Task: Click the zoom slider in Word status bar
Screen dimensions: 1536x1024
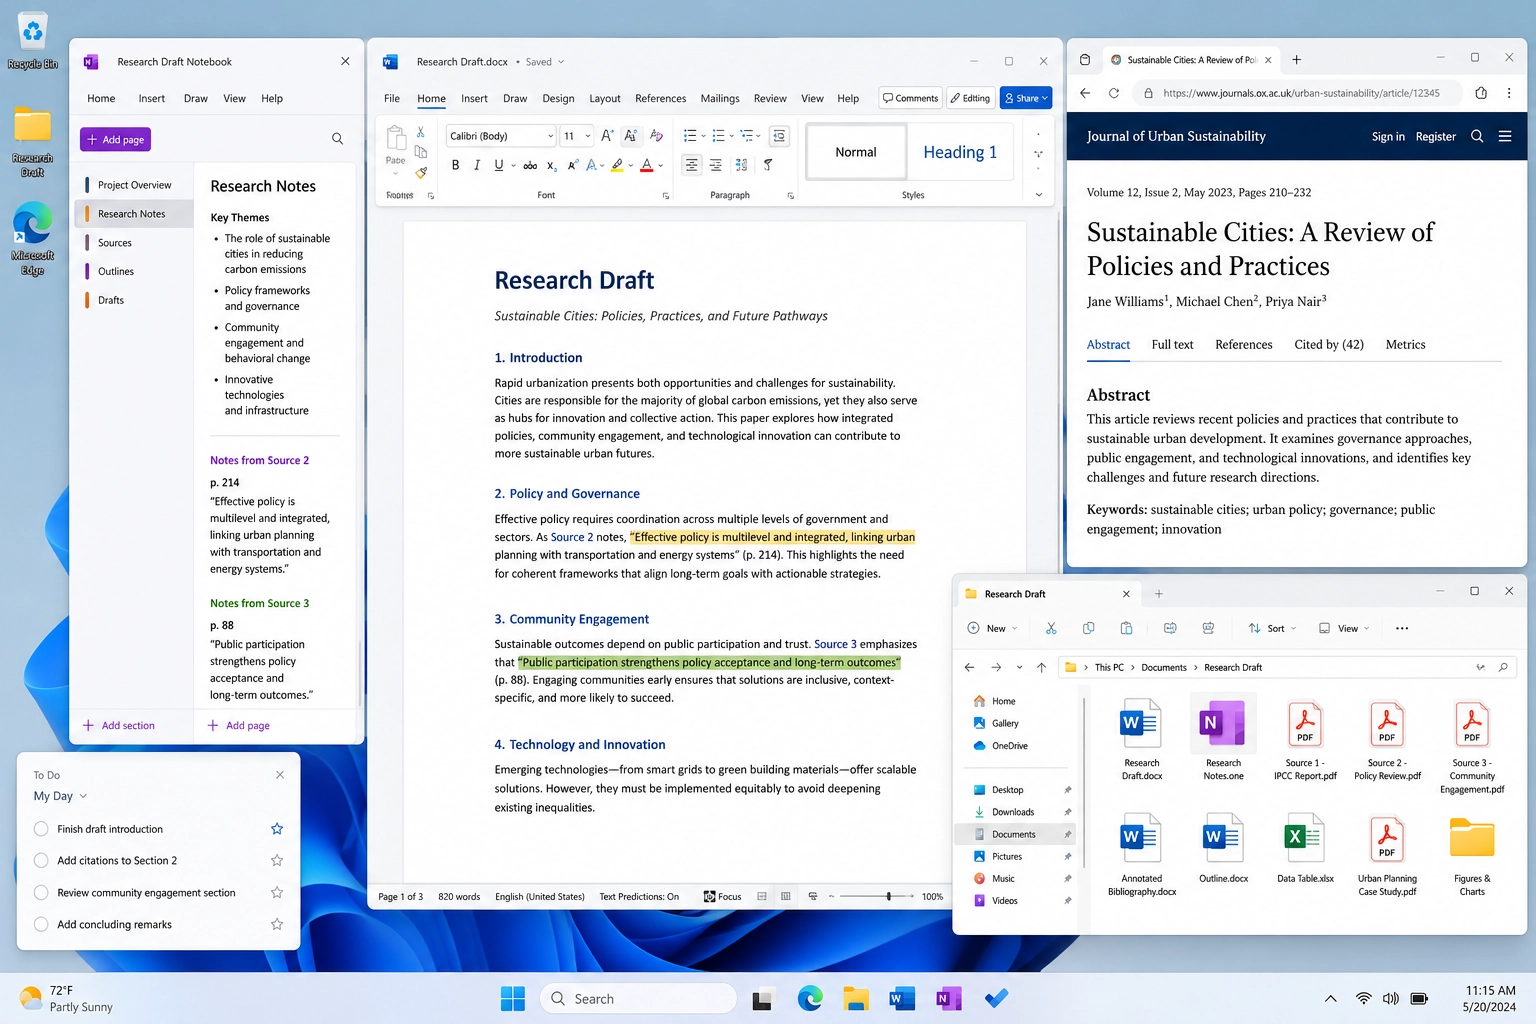Action: tap(879, 896)
